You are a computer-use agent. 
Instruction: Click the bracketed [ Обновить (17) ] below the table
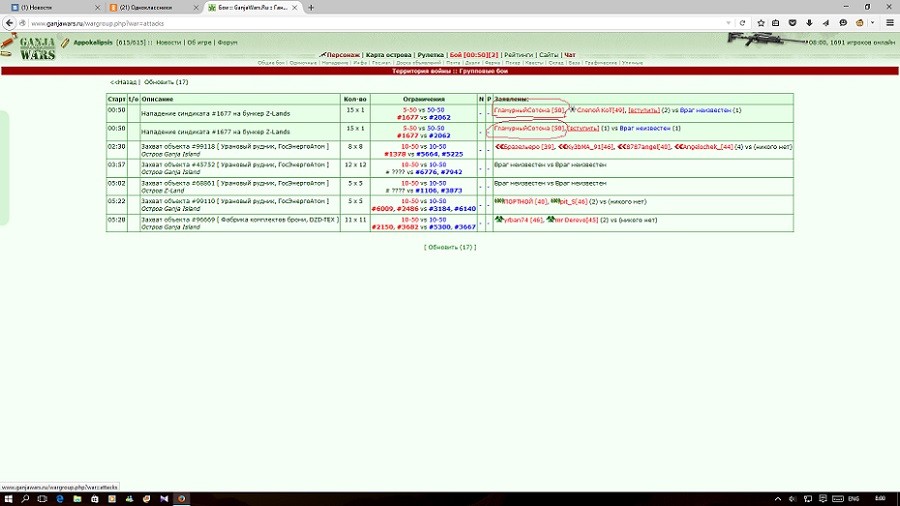point(450,247)
